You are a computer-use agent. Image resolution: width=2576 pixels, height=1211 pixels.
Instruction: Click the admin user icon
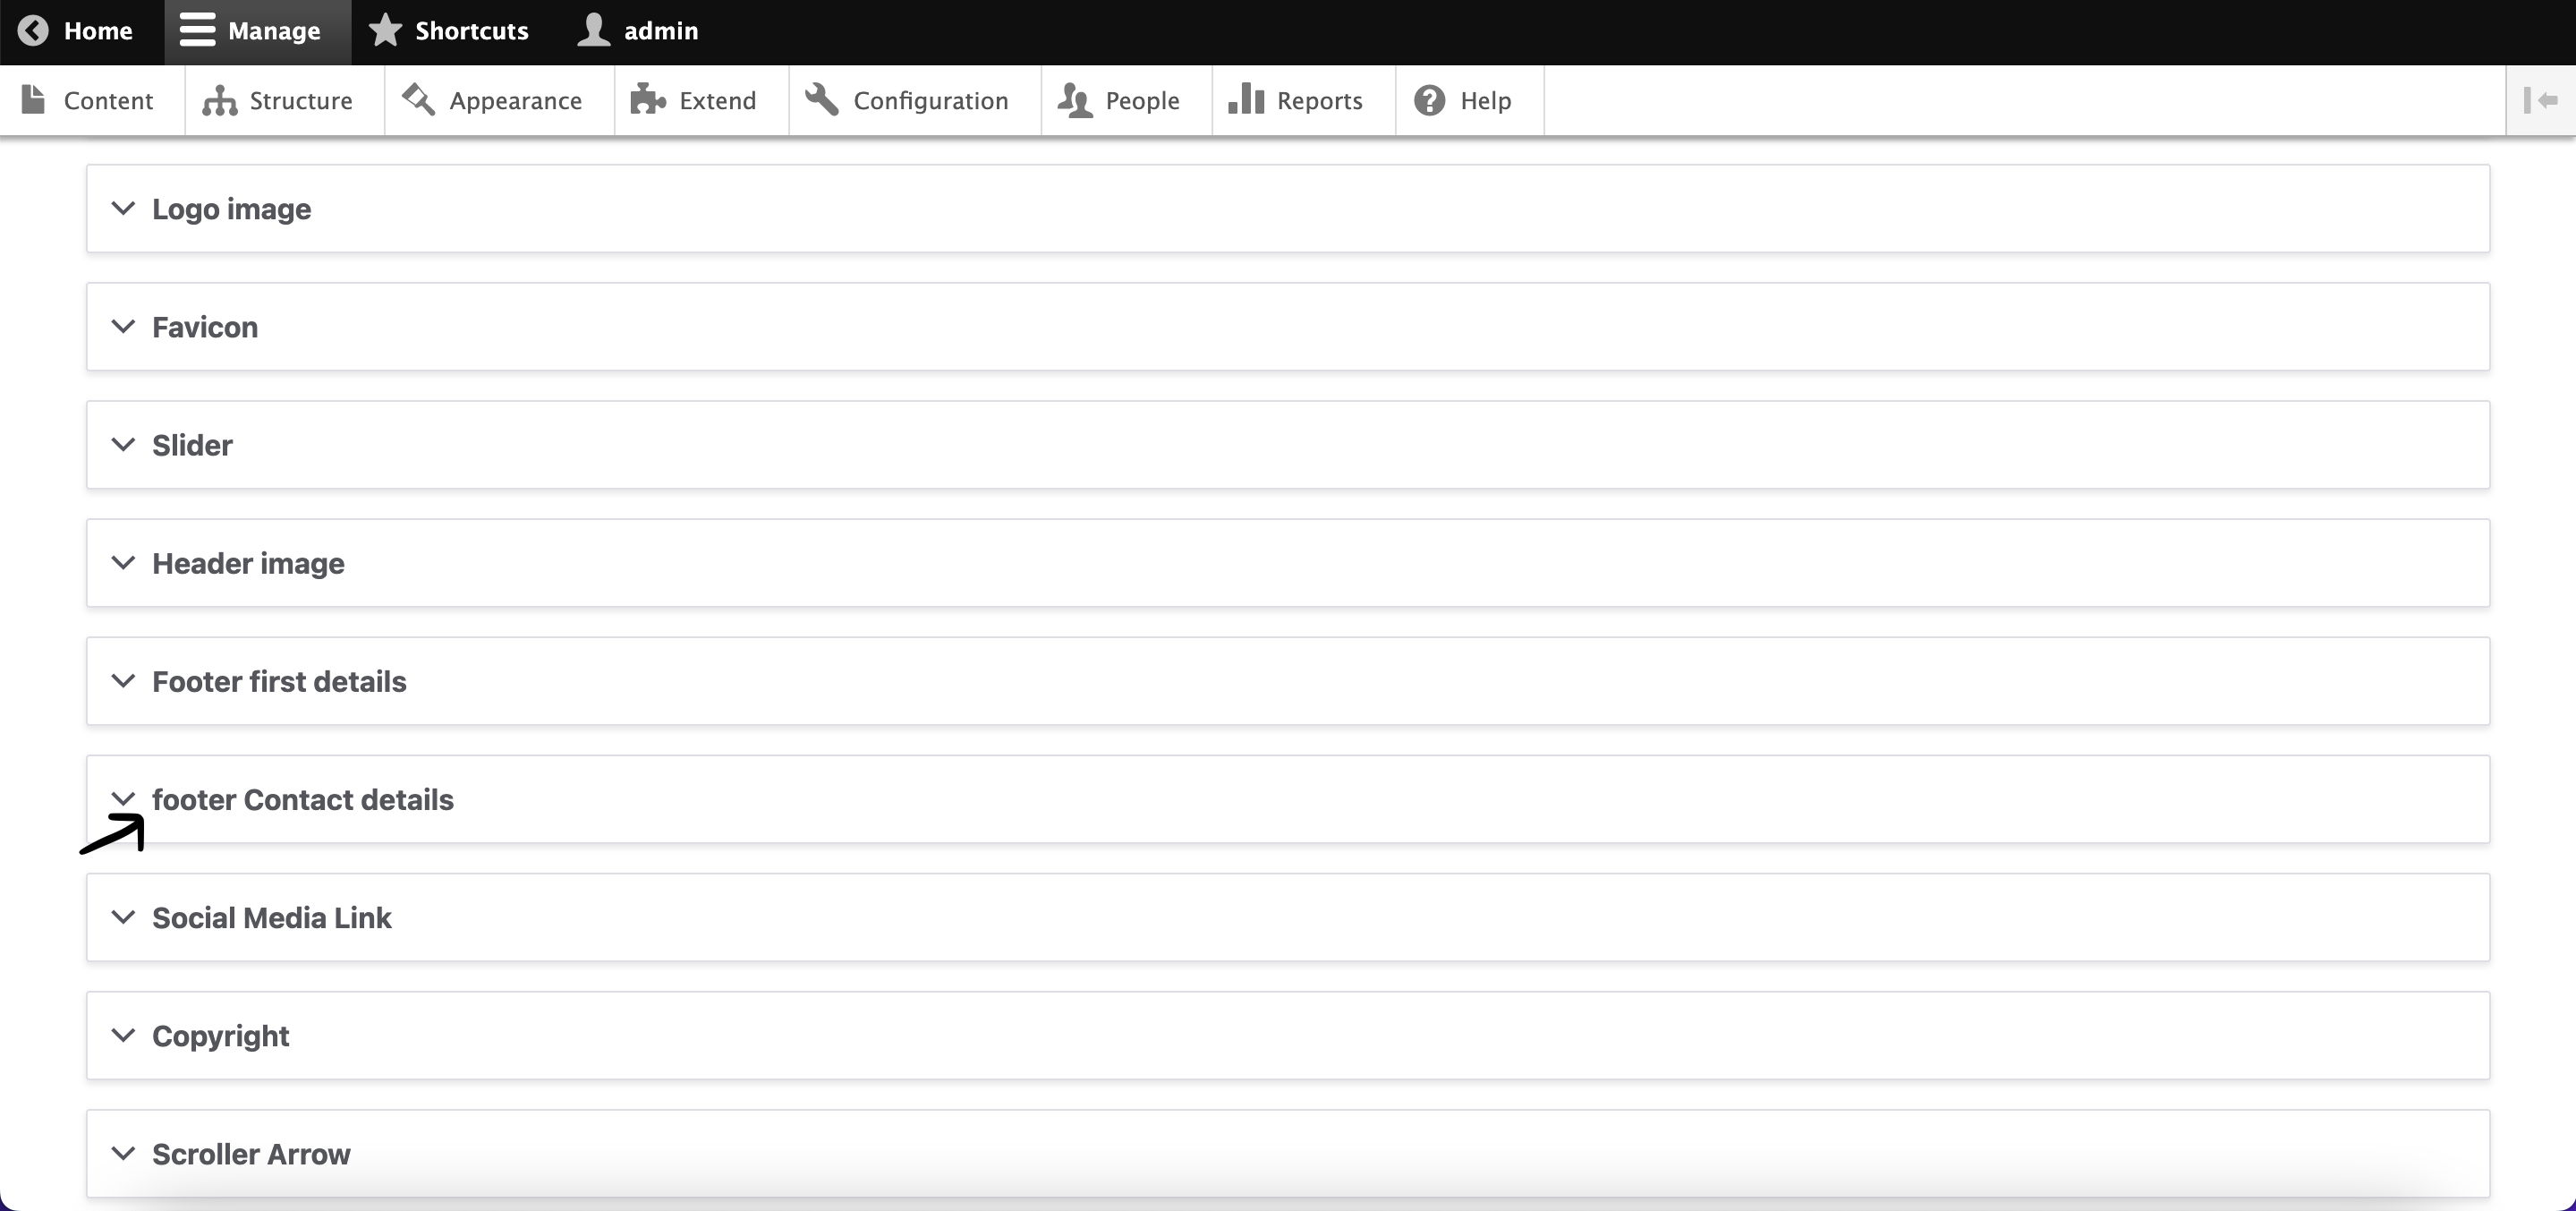pyautogui.click(x=593, y=31)
